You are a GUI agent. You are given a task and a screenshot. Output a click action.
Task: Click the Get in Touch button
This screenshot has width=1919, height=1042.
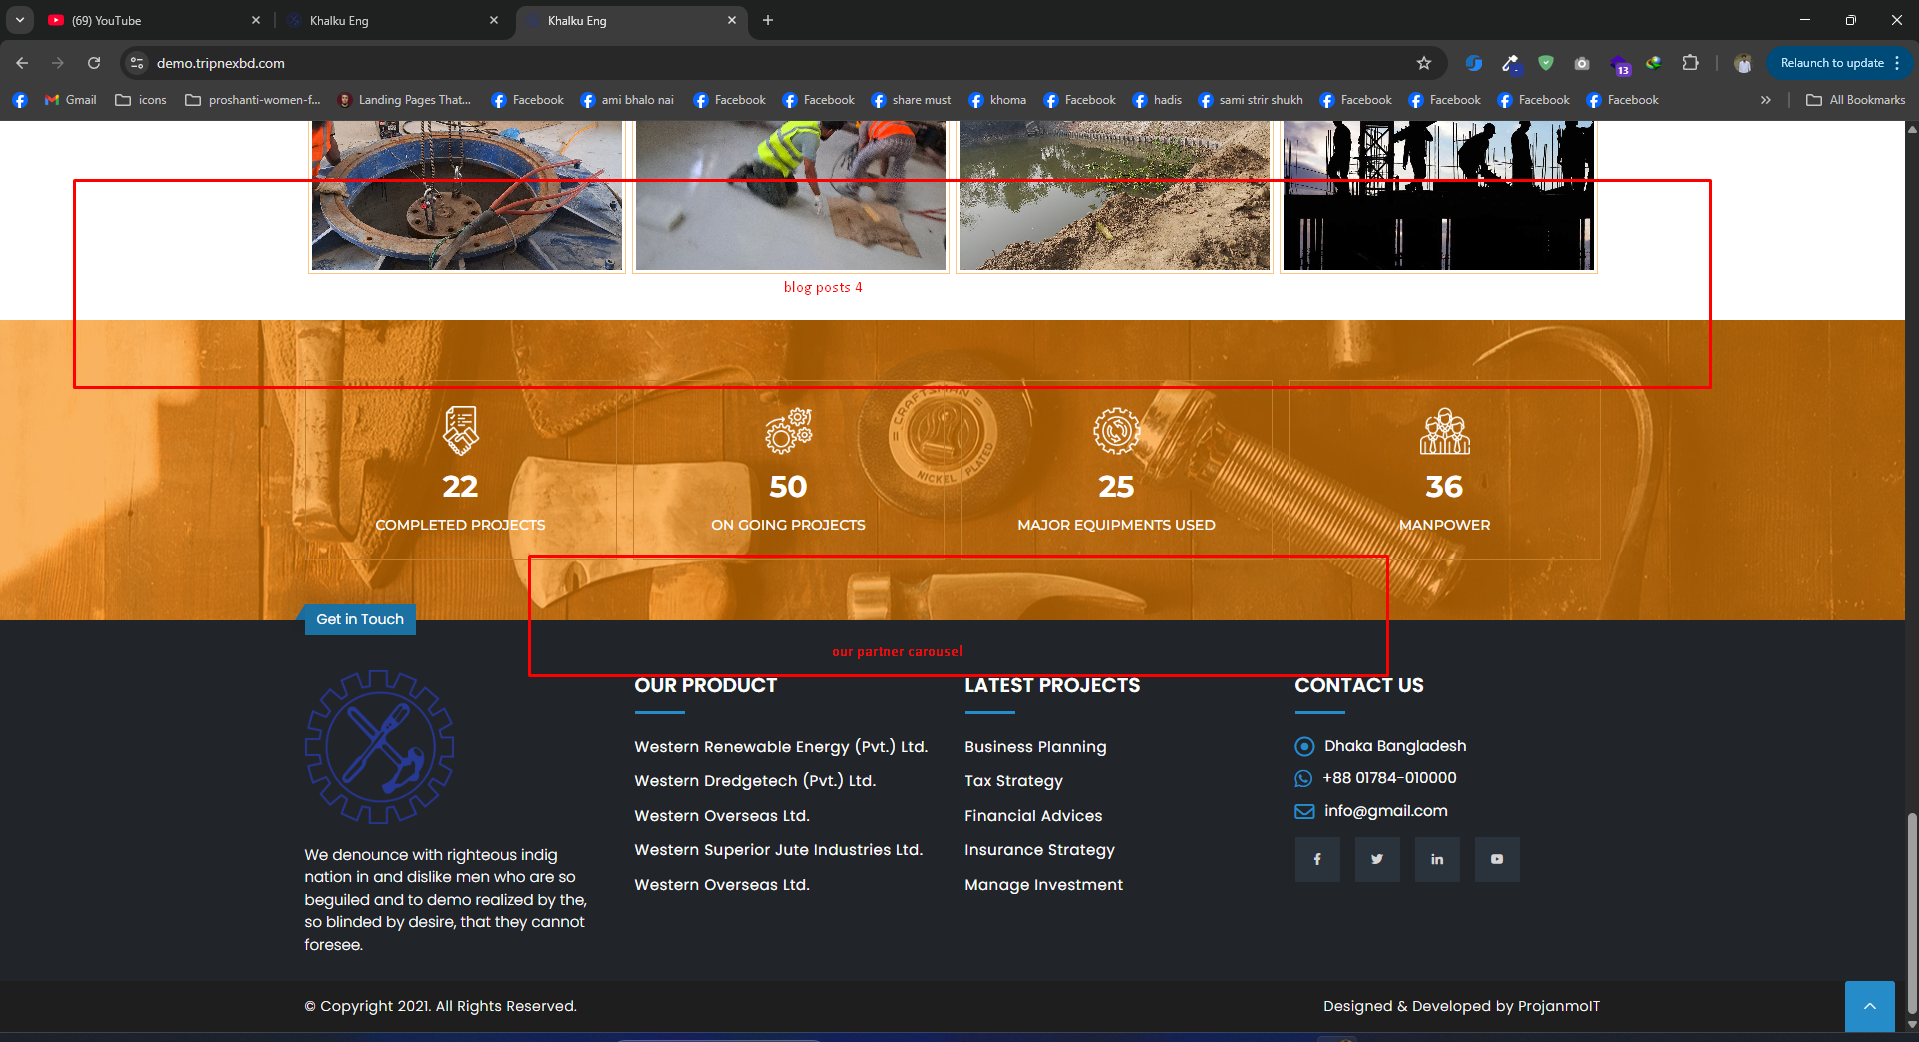[x=360, y=619]
